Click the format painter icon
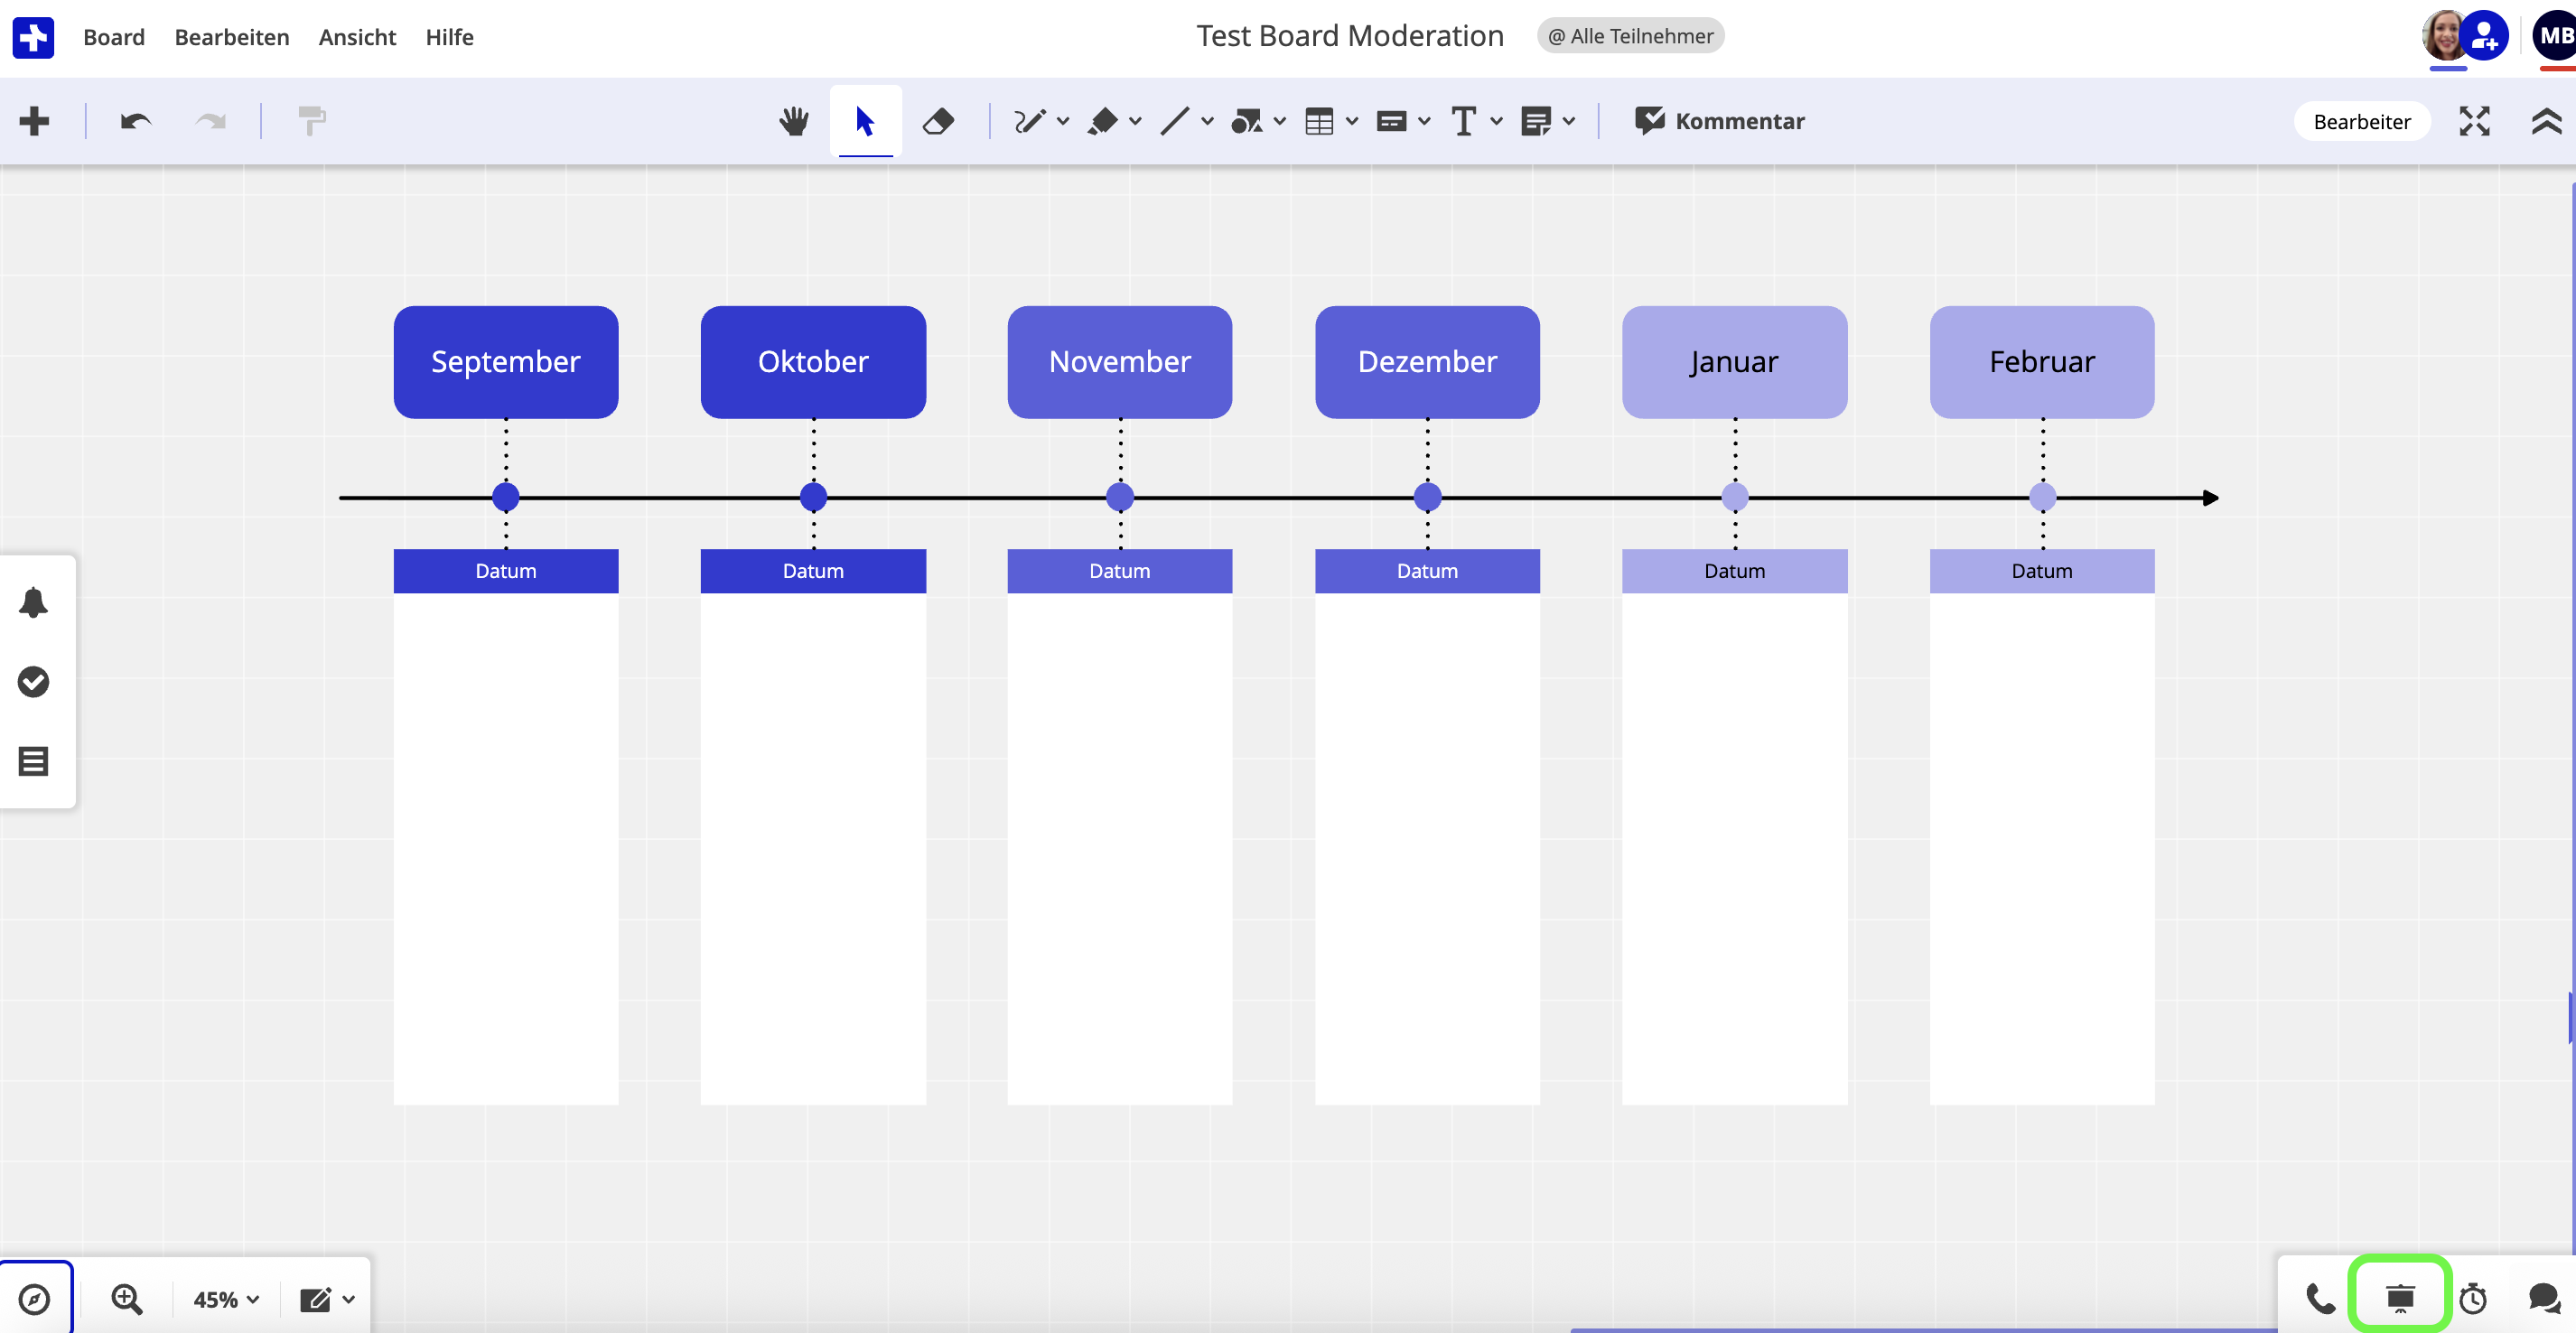Viewport: 2576px width, 1333px height. coord(312,121)
